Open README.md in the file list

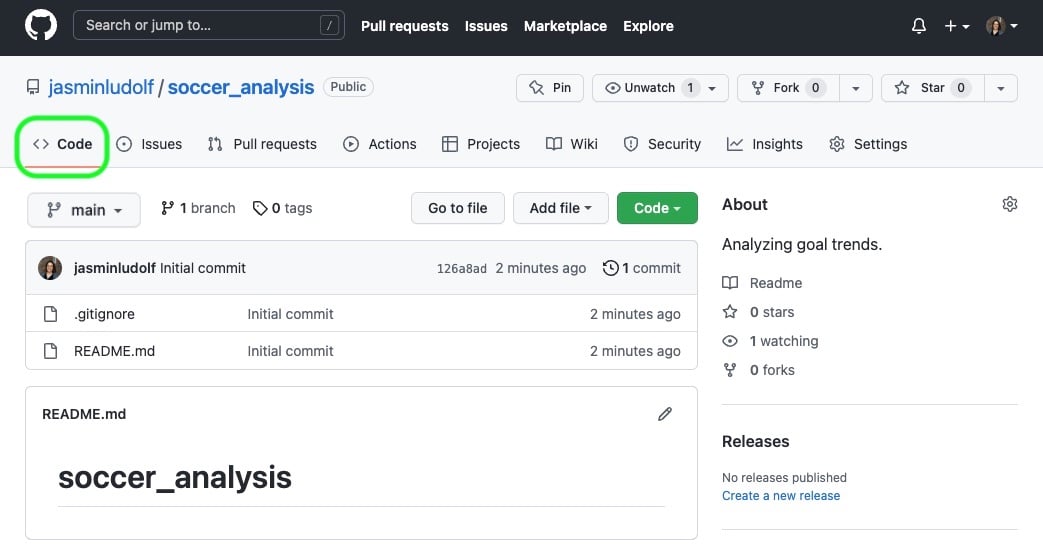pos(114,351)
